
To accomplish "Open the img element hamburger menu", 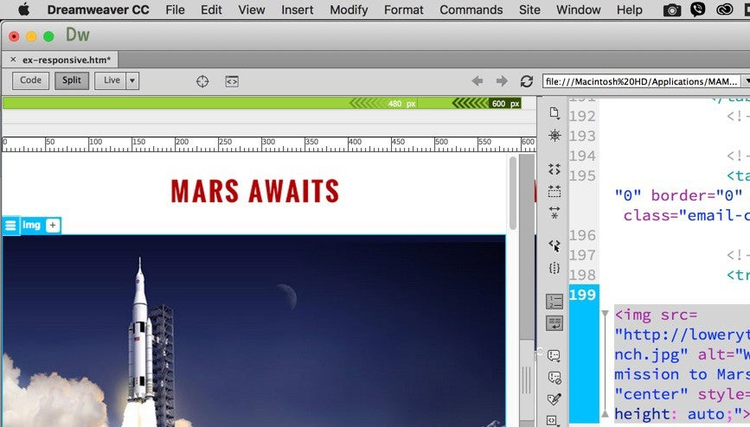I will [11, 225].
